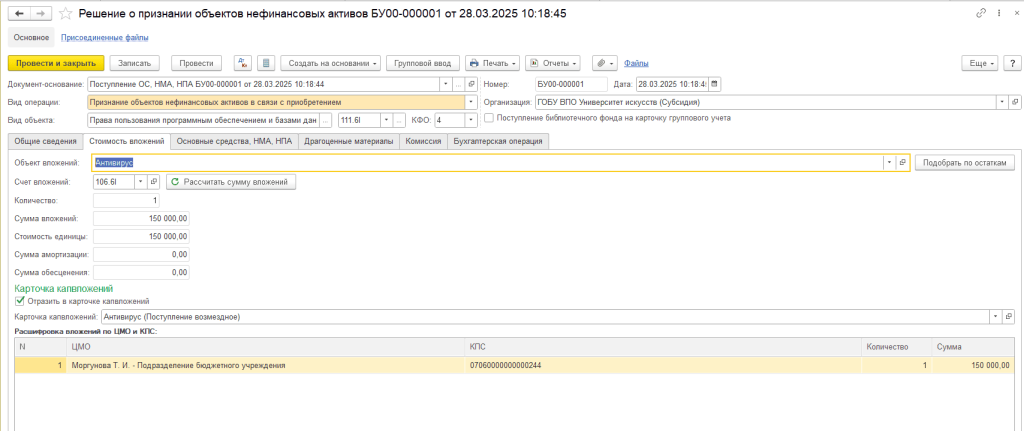The height and width of the screenshot is (431, 1024).
Task: Click the Дт/Кт postings icon
Action: click(243, 63)
